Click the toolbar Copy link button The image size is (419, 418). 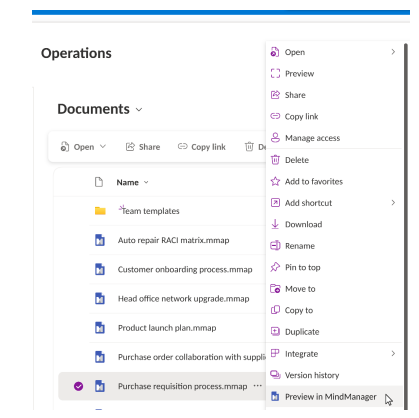(201, 147)
